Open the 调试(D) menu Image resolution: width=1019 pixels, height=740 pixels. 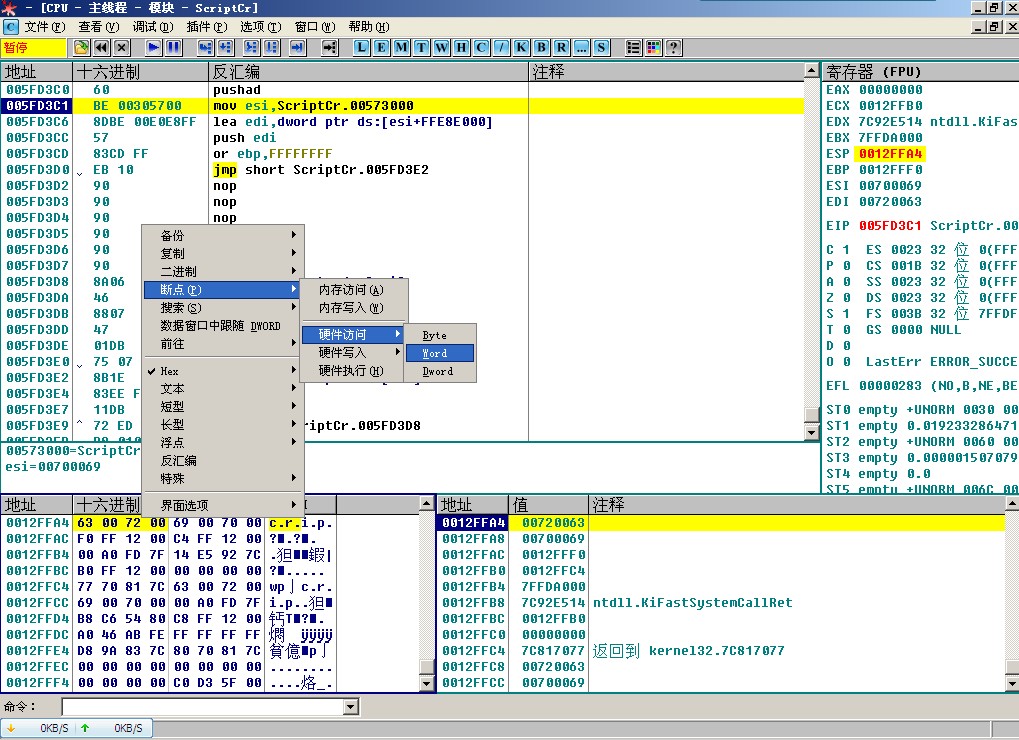(153, 27)
